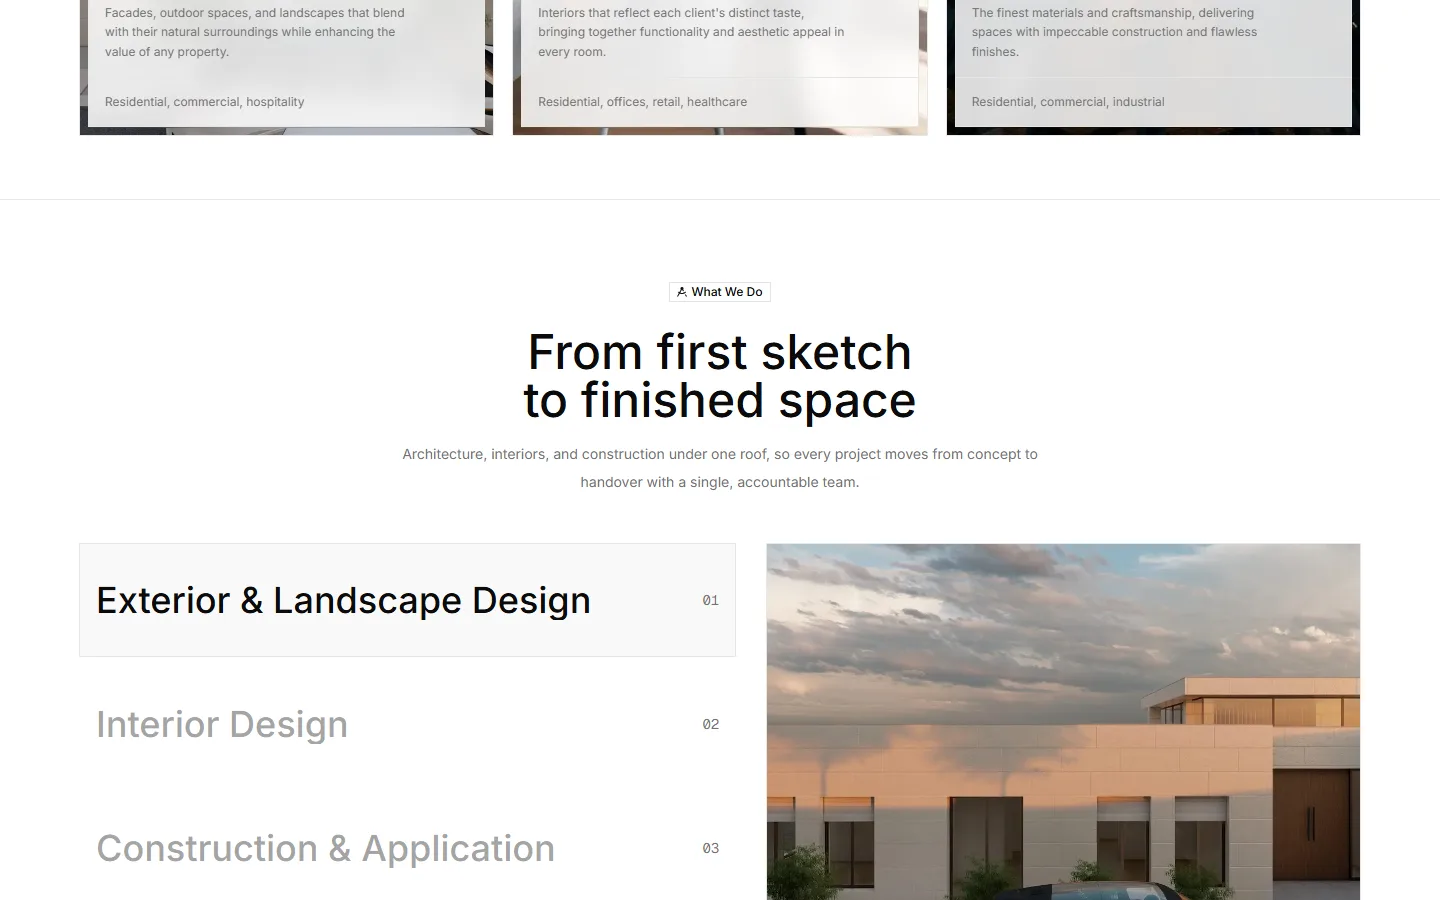The height and width of the screenshot is (900, 1440).
Task: Click the 'Residential, commercial, industrial' text
Action: 1068,102
